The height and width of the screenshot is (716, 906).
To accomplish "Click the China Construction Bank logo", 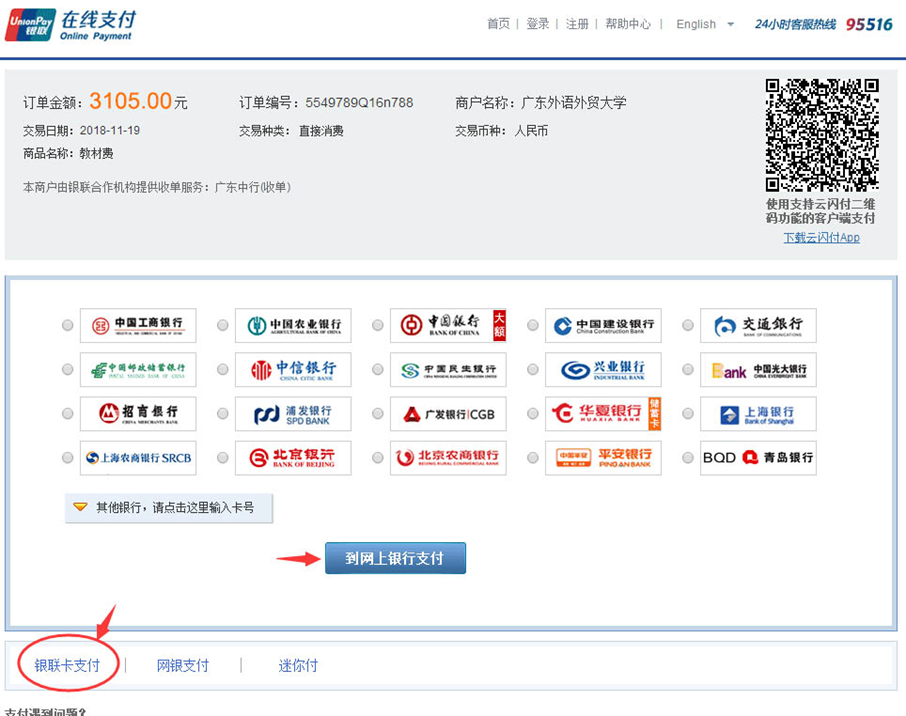I will coord(603,325).
